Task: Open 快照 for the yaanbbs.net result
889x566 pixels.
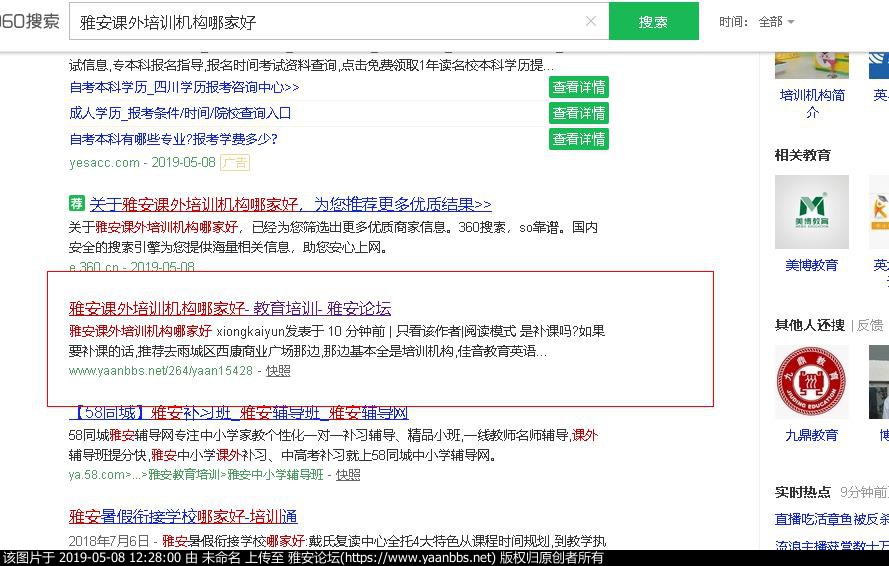Action: tap(278, 371)
